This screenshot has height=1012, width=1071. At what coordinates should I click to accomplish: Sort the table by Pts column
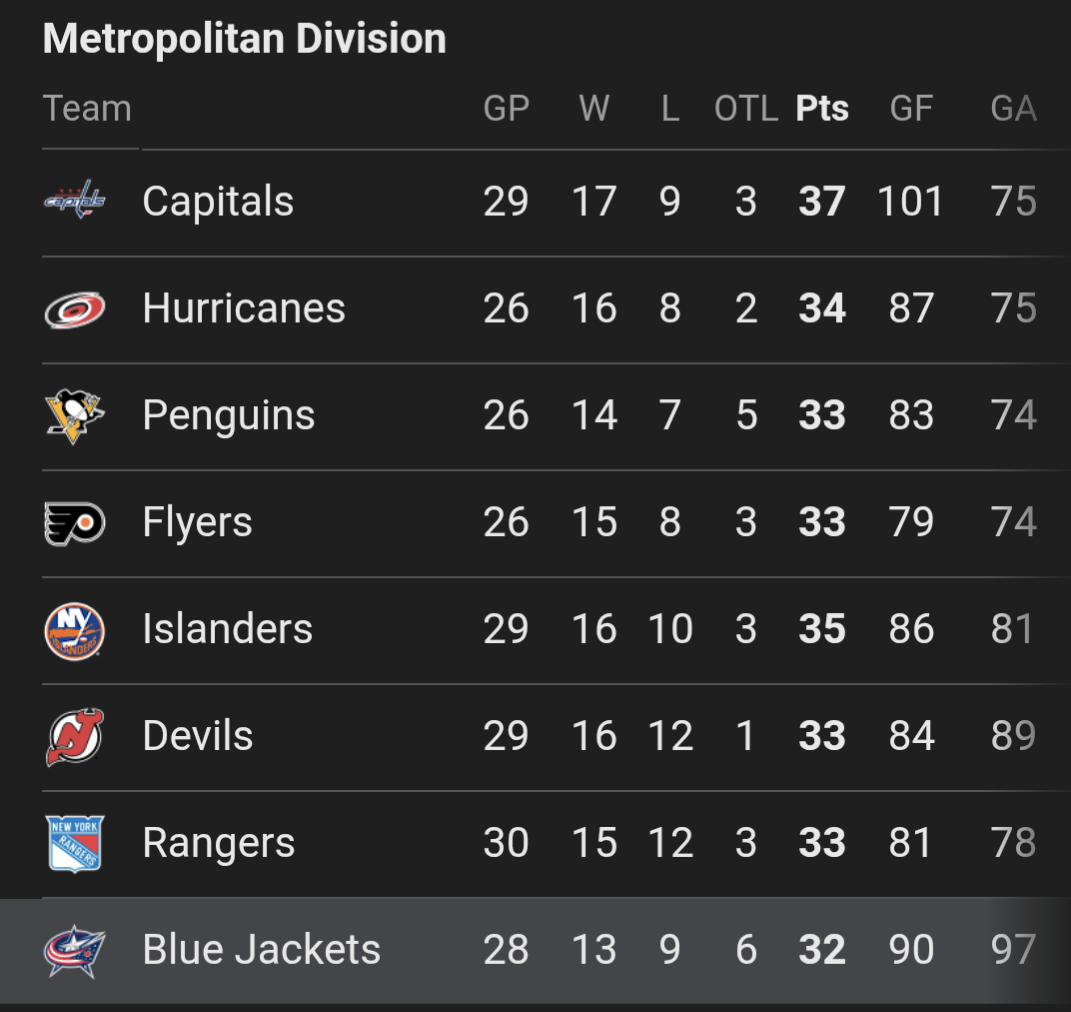point(821,108)
